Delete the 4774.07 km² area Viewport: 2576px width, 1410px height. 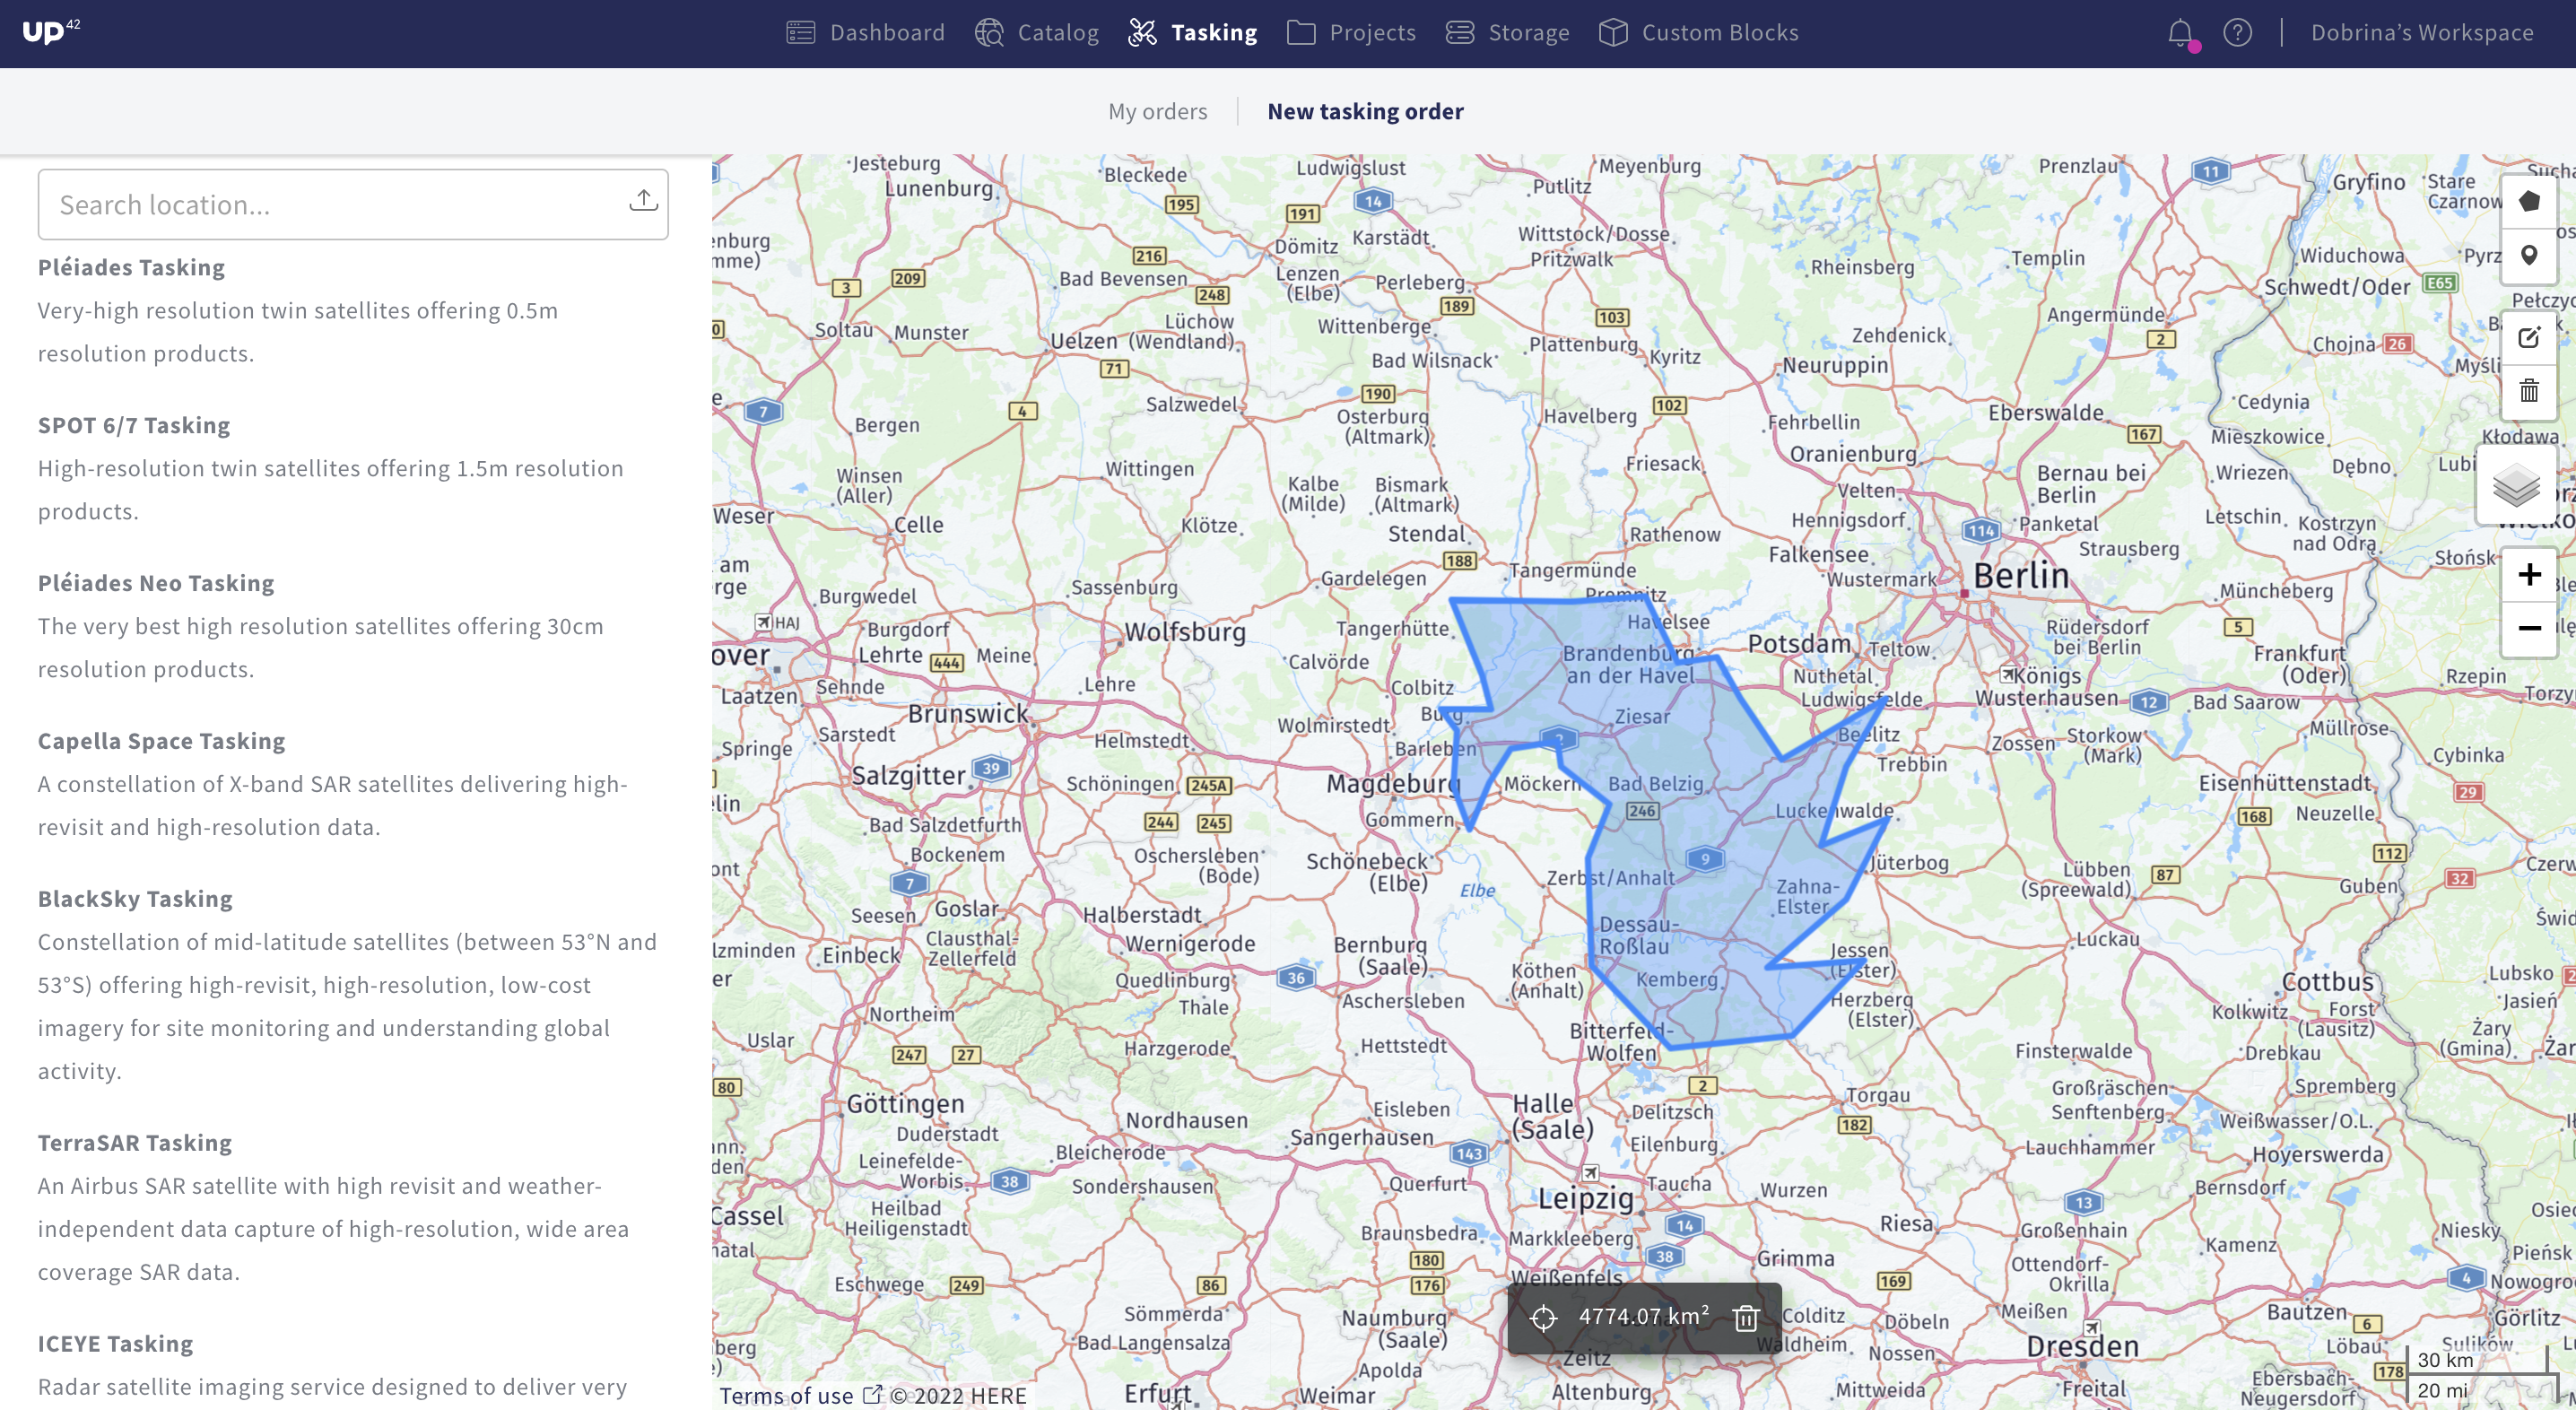pos(1746,1318)
